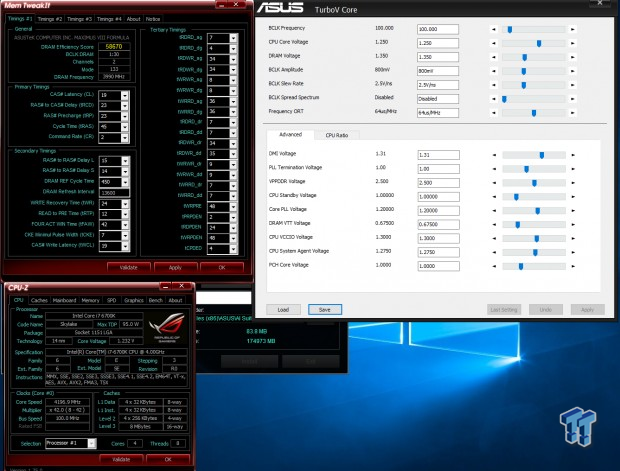Screen dimensions: 620x471
Task: Click the DRAM Efficiency Score value 58670
Action: (x=114, y=46)
